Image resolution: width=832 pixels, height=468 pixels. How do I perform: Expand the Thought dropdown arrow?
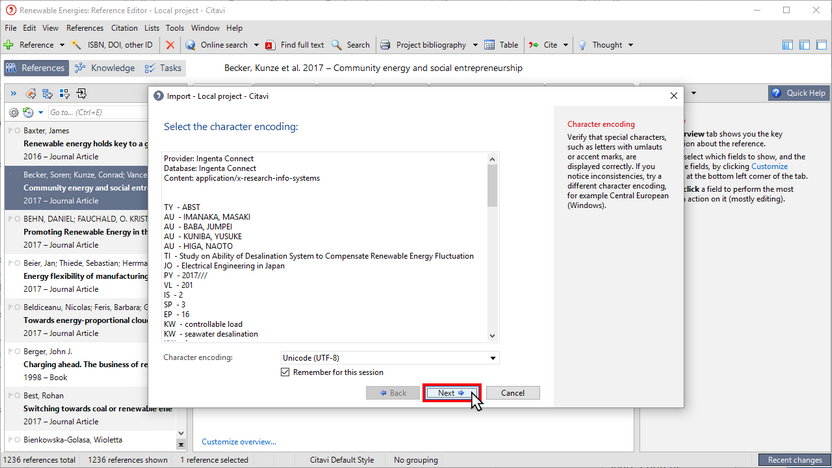pyautogui.click(x=630, y=45)
